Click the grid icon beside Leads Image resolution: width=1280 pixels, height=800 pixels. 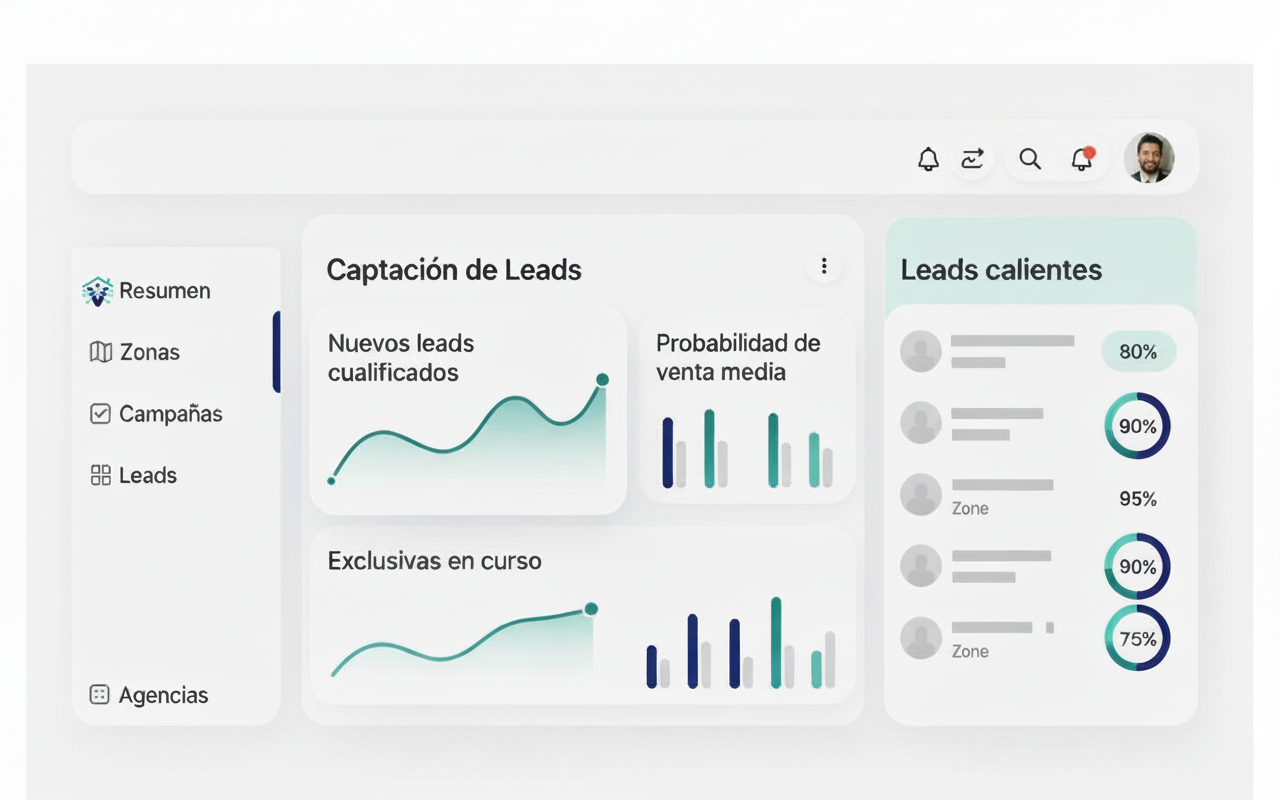(x=100, y=475)
